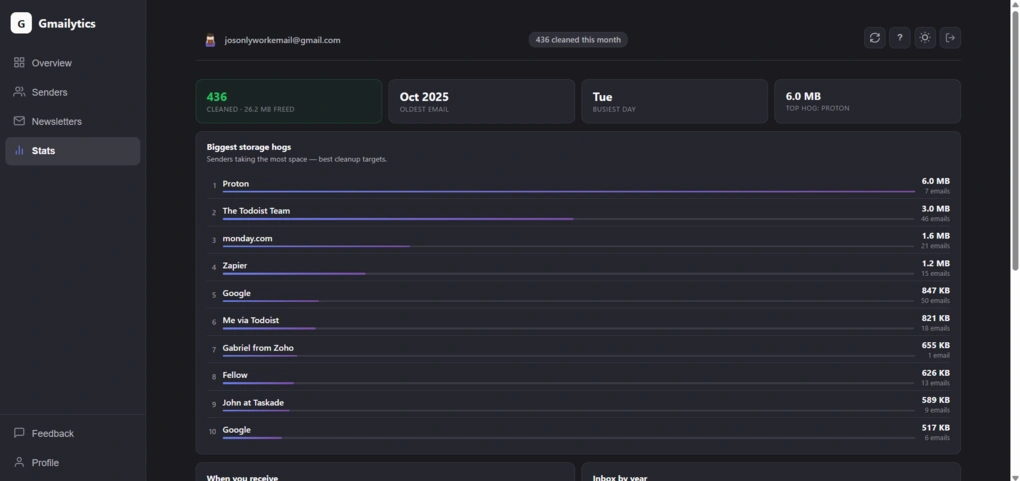Click the Senders people icon
1020x481 pixels.
[x=19, y=92]
